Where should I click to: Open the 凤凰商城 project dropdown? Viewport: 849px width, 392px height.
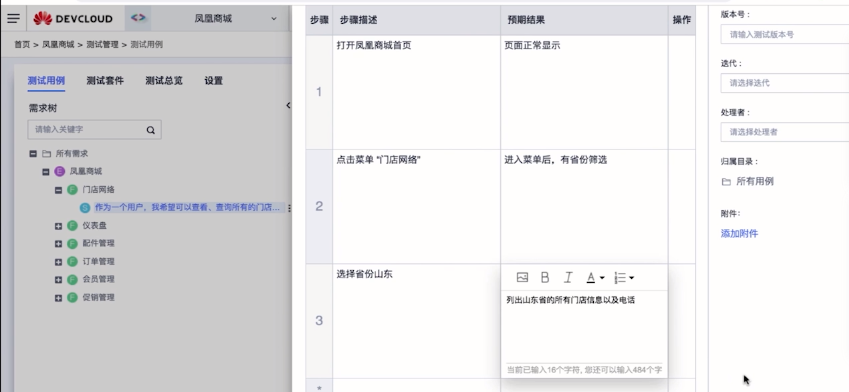click(x=236, y=18)
